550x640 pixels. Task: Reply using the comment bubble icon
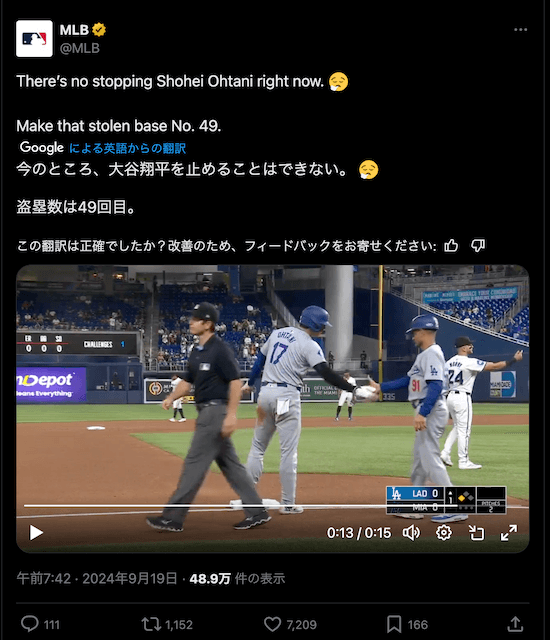pyautogui.click(x=30, y=624)
